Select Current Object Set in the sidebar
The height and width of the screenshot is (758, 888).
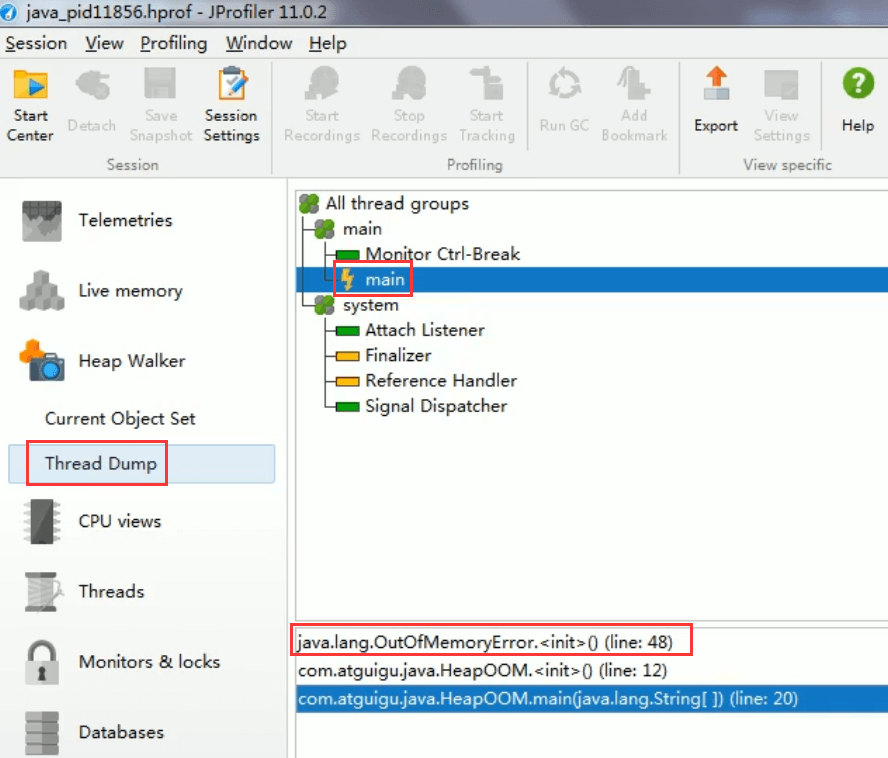(x=120, y=419)
